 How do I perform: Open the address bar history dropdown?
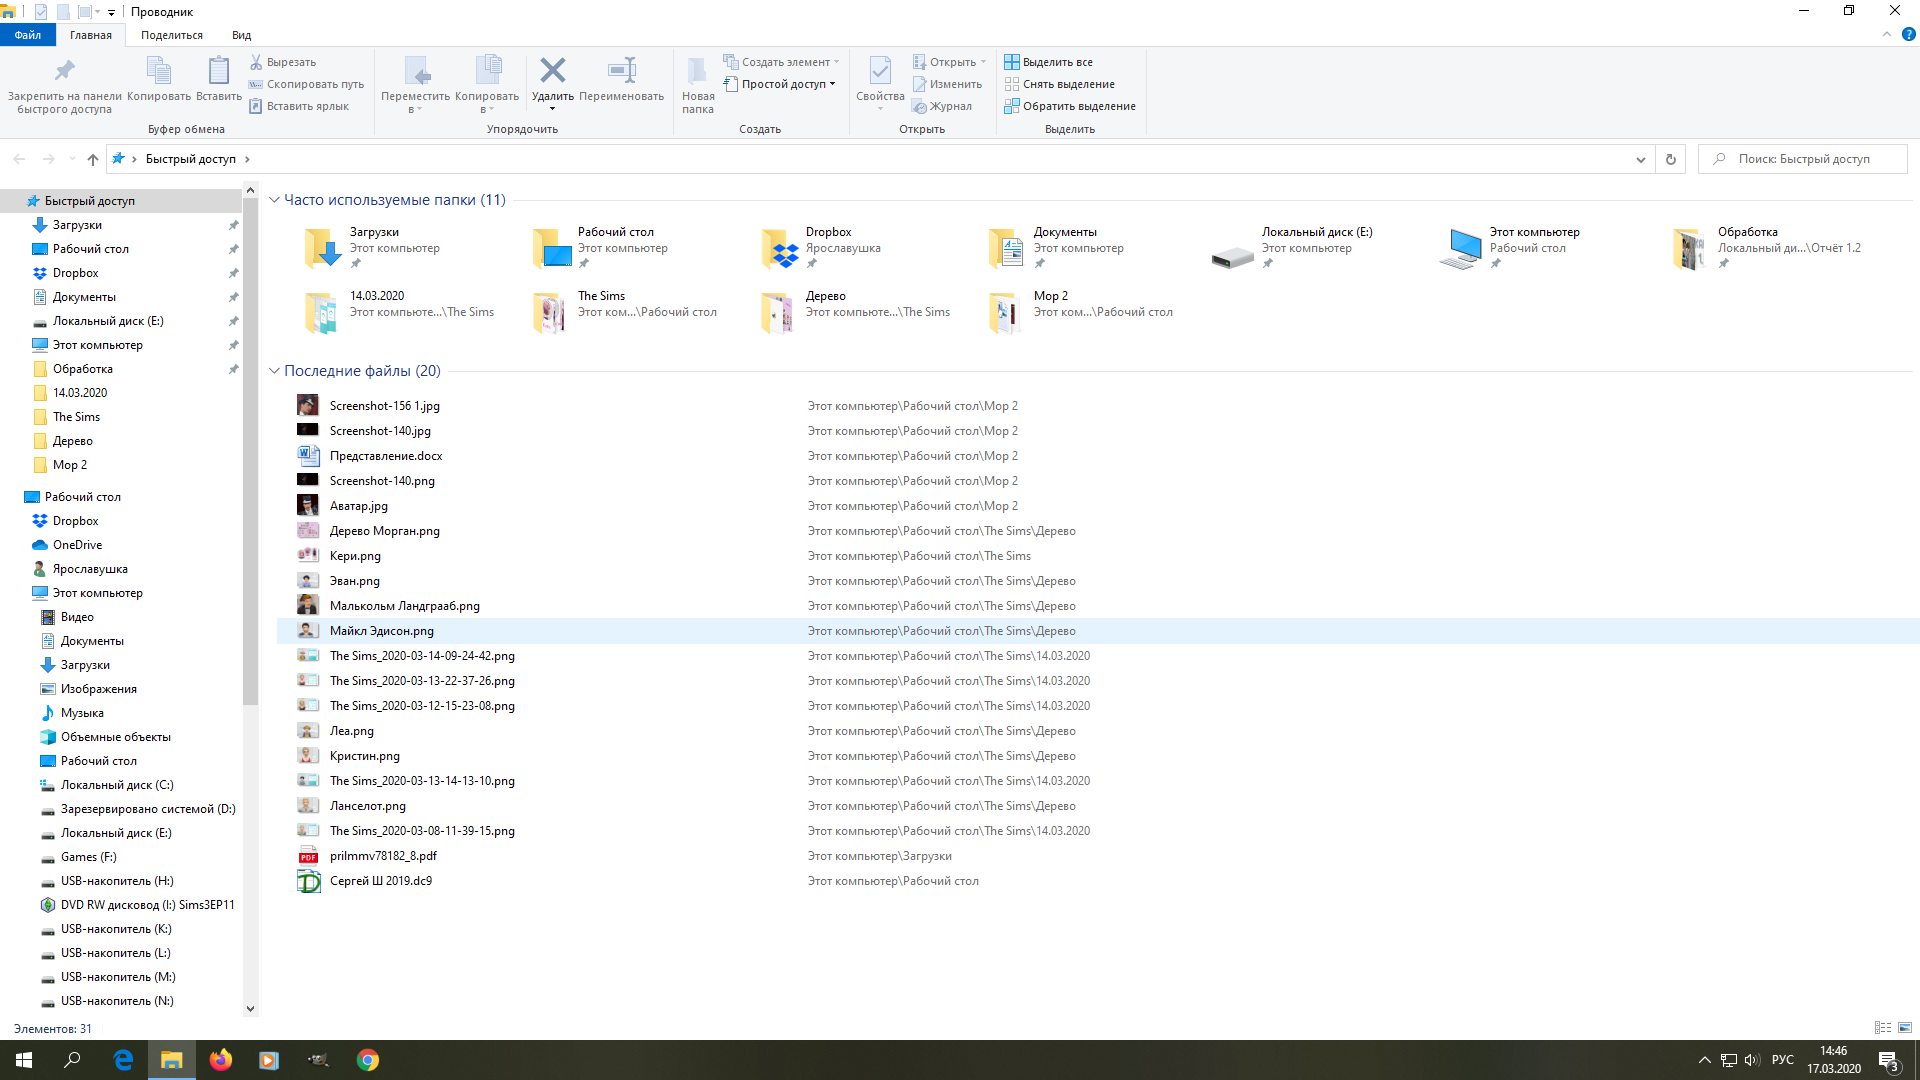pos(1640,159)
